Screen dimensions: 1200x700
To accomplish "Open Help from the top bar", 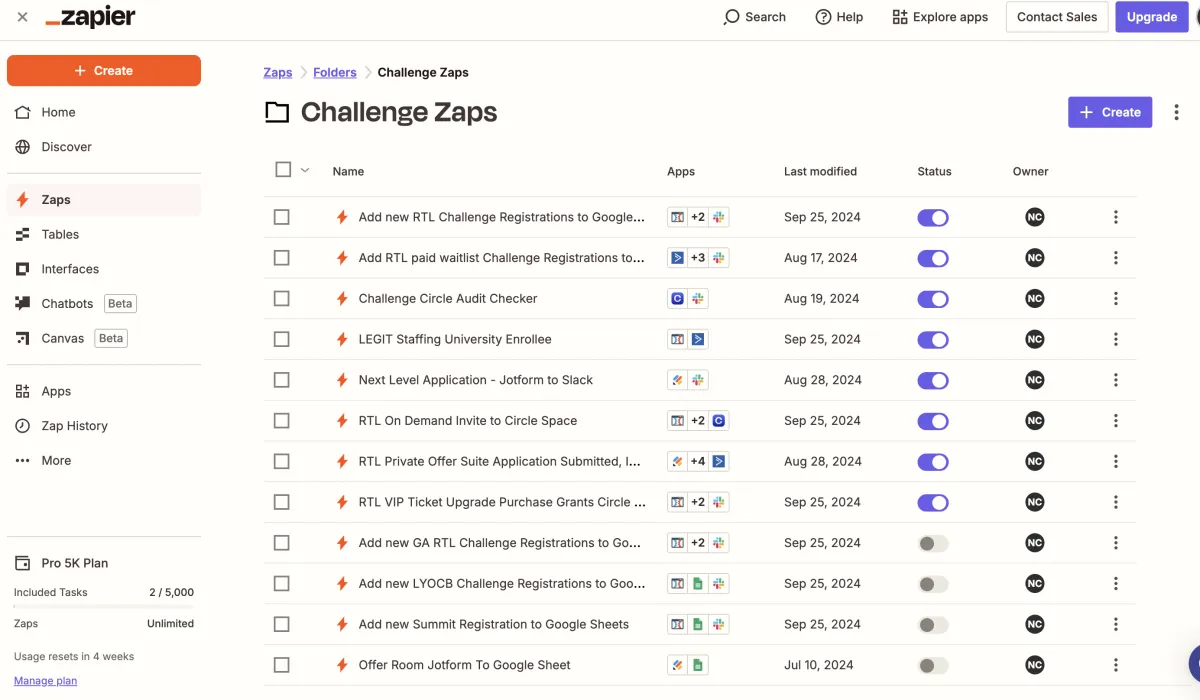I will [839, 17].
